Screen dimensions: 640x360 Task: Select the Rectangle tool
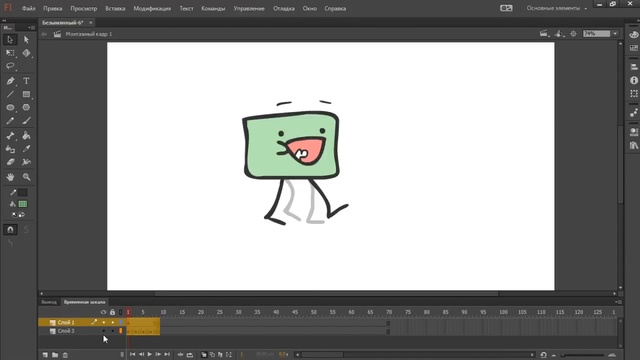[x=26, y=94]
